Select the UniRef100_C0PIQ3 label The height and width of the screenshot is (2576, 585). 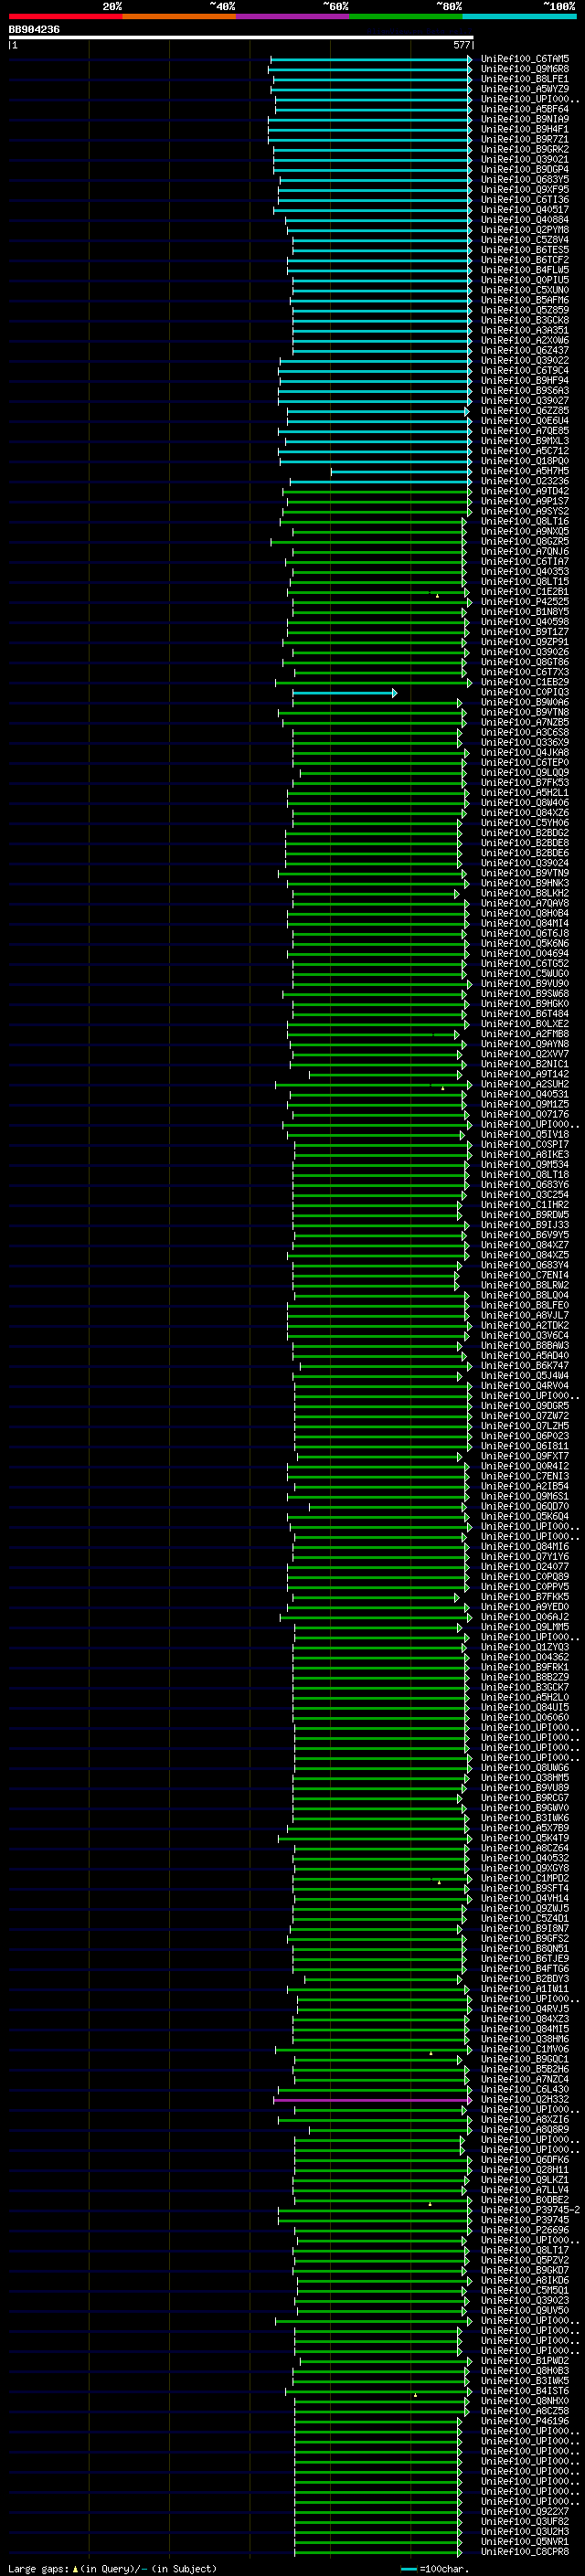pos(525,692)
